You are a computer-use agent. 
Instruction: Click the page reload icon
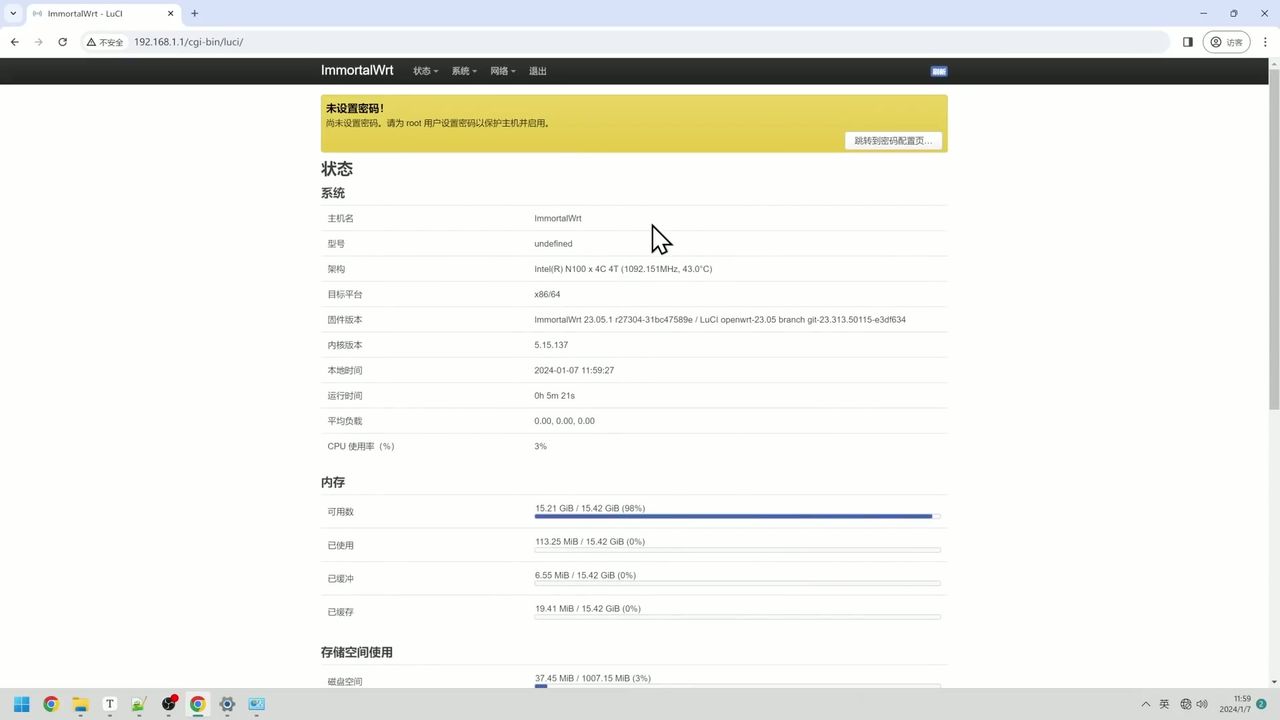pos(62,42)
